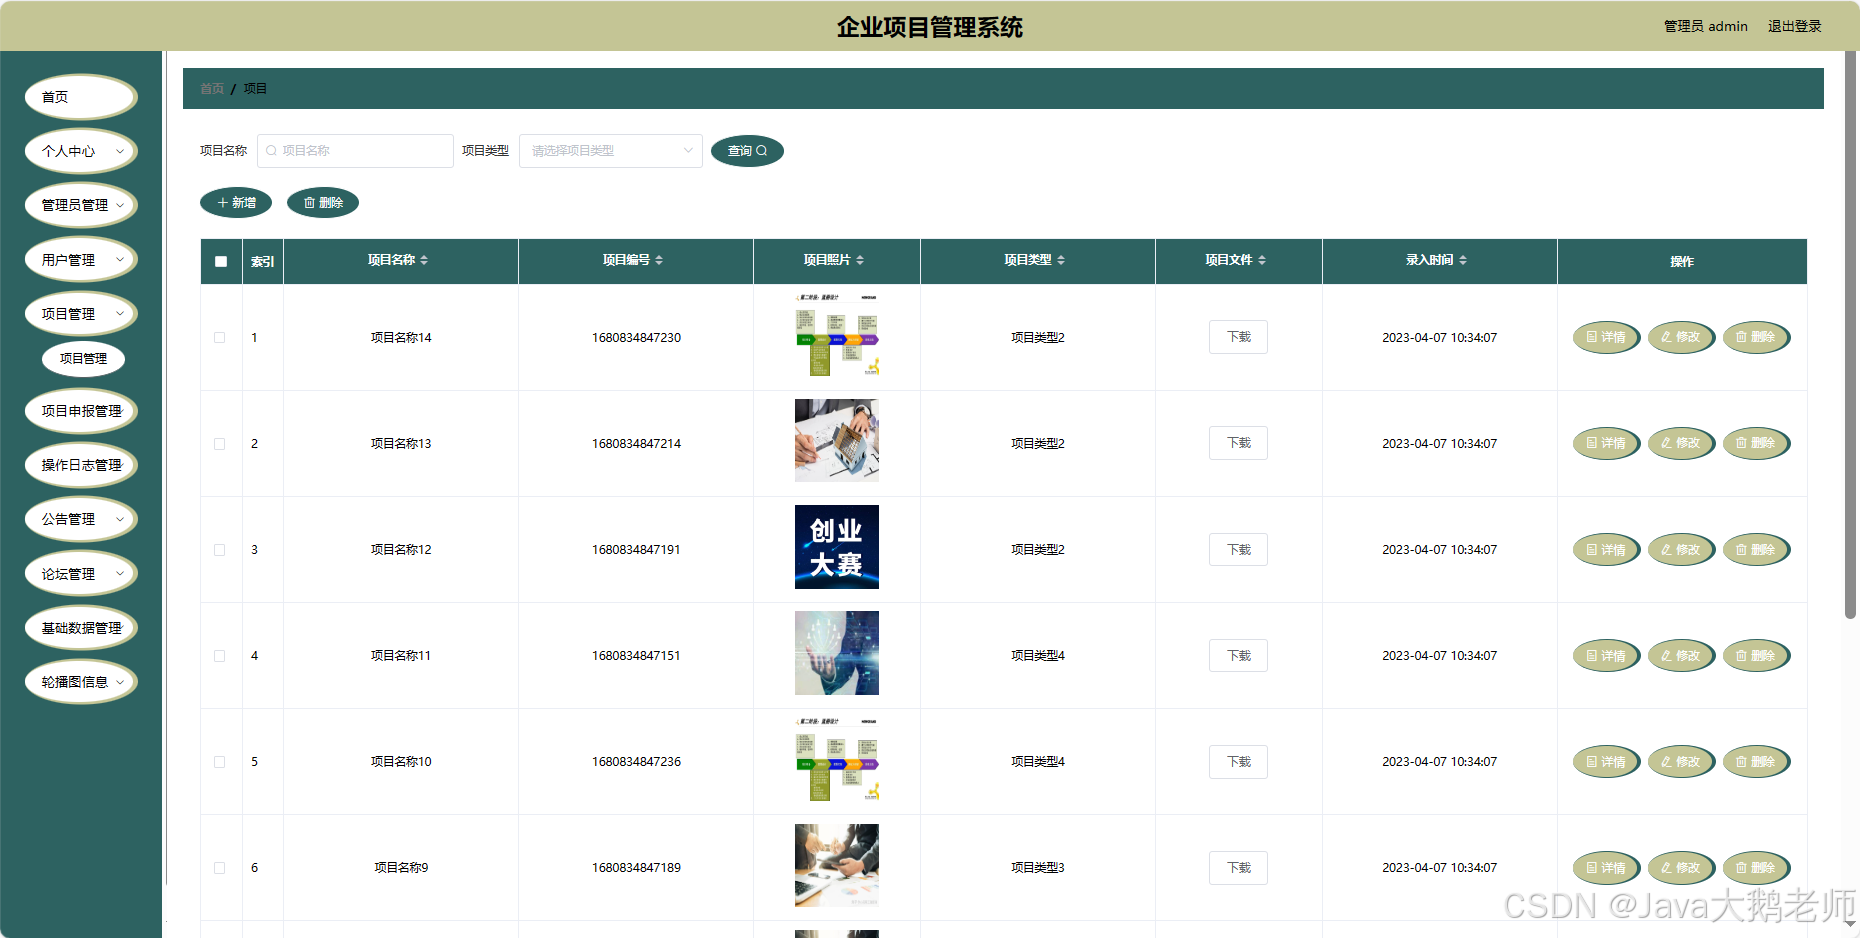The width and height of the screenshot is (1860, 938).
Task: Expand the 论坛管理 sidebar menu
Action: pos(81,574)
